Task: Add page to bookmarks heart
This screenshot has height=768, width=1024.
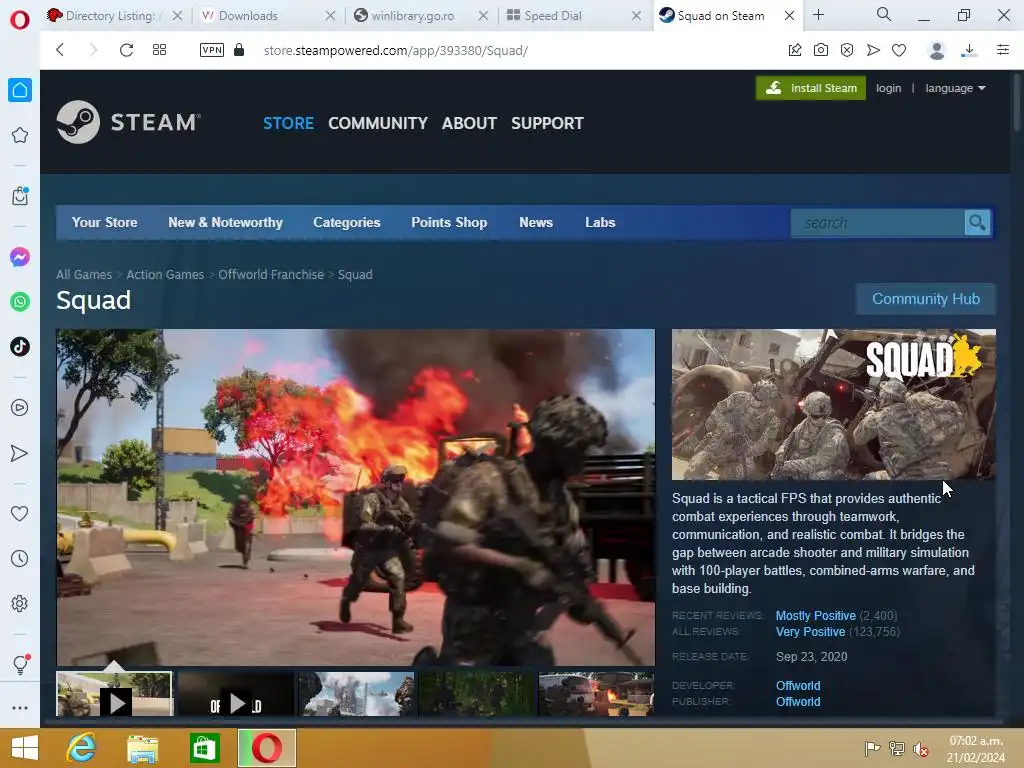Action: click(899, 50)
